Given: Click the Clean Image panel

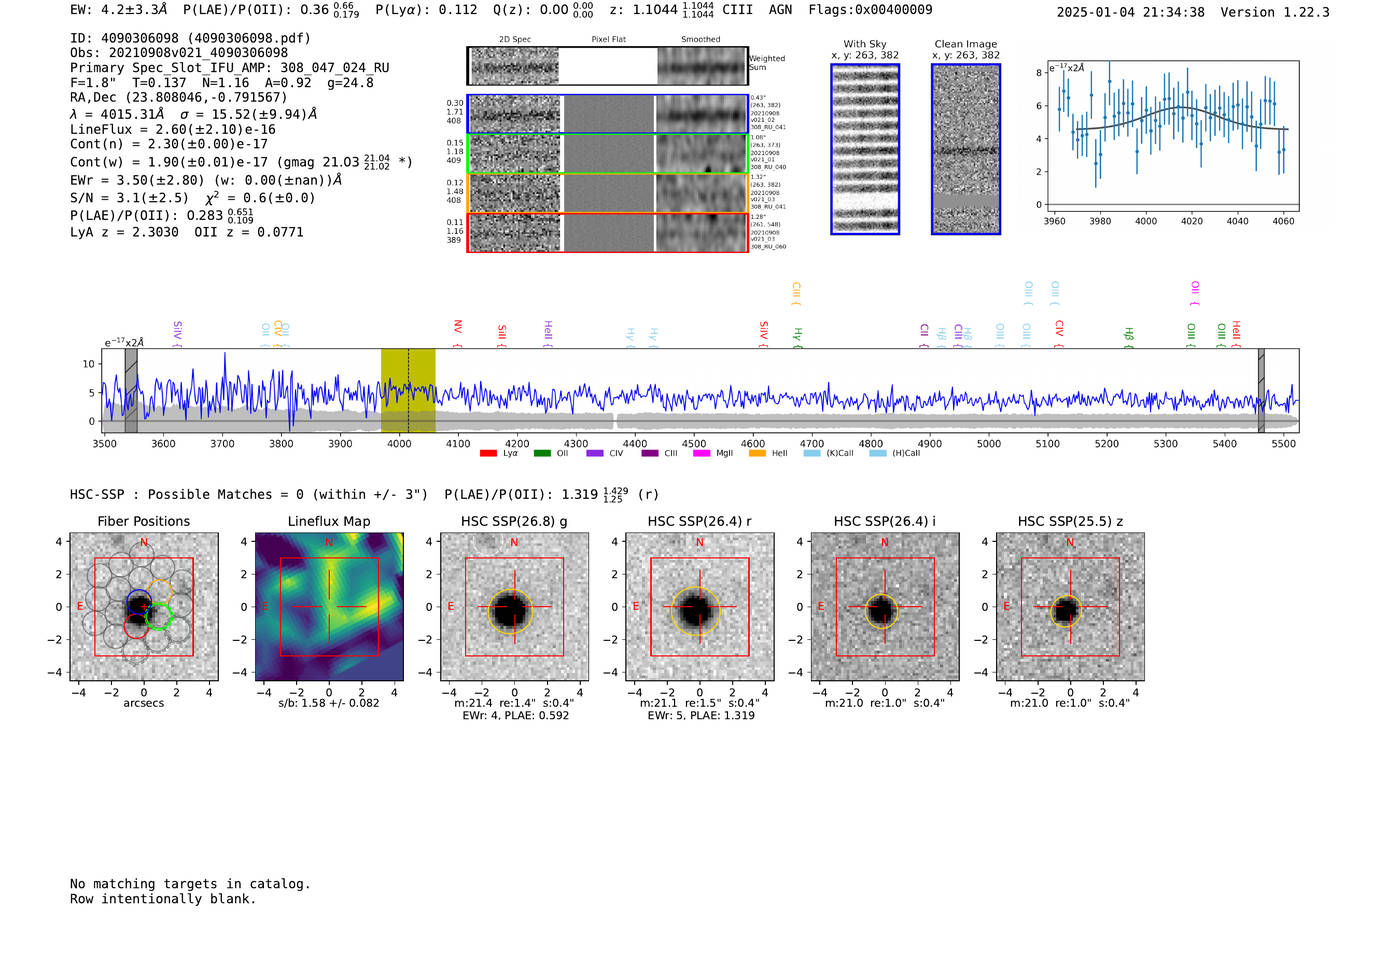Looking at the screenshot, I should 966,149.
